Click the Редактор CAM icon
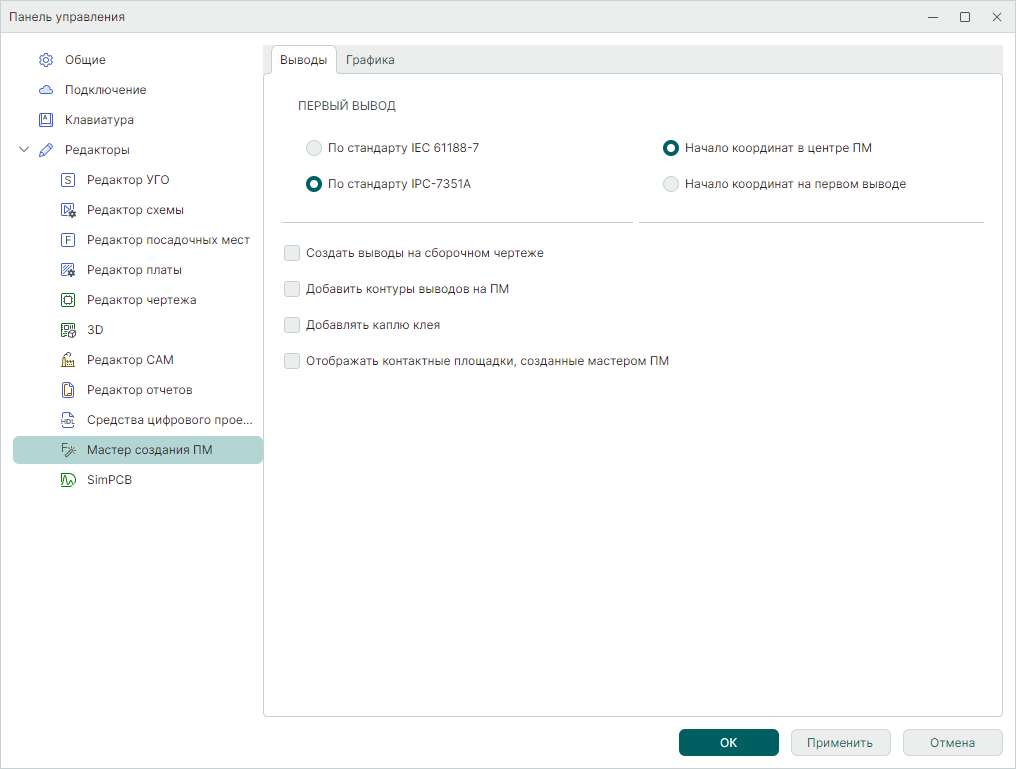 68,360
